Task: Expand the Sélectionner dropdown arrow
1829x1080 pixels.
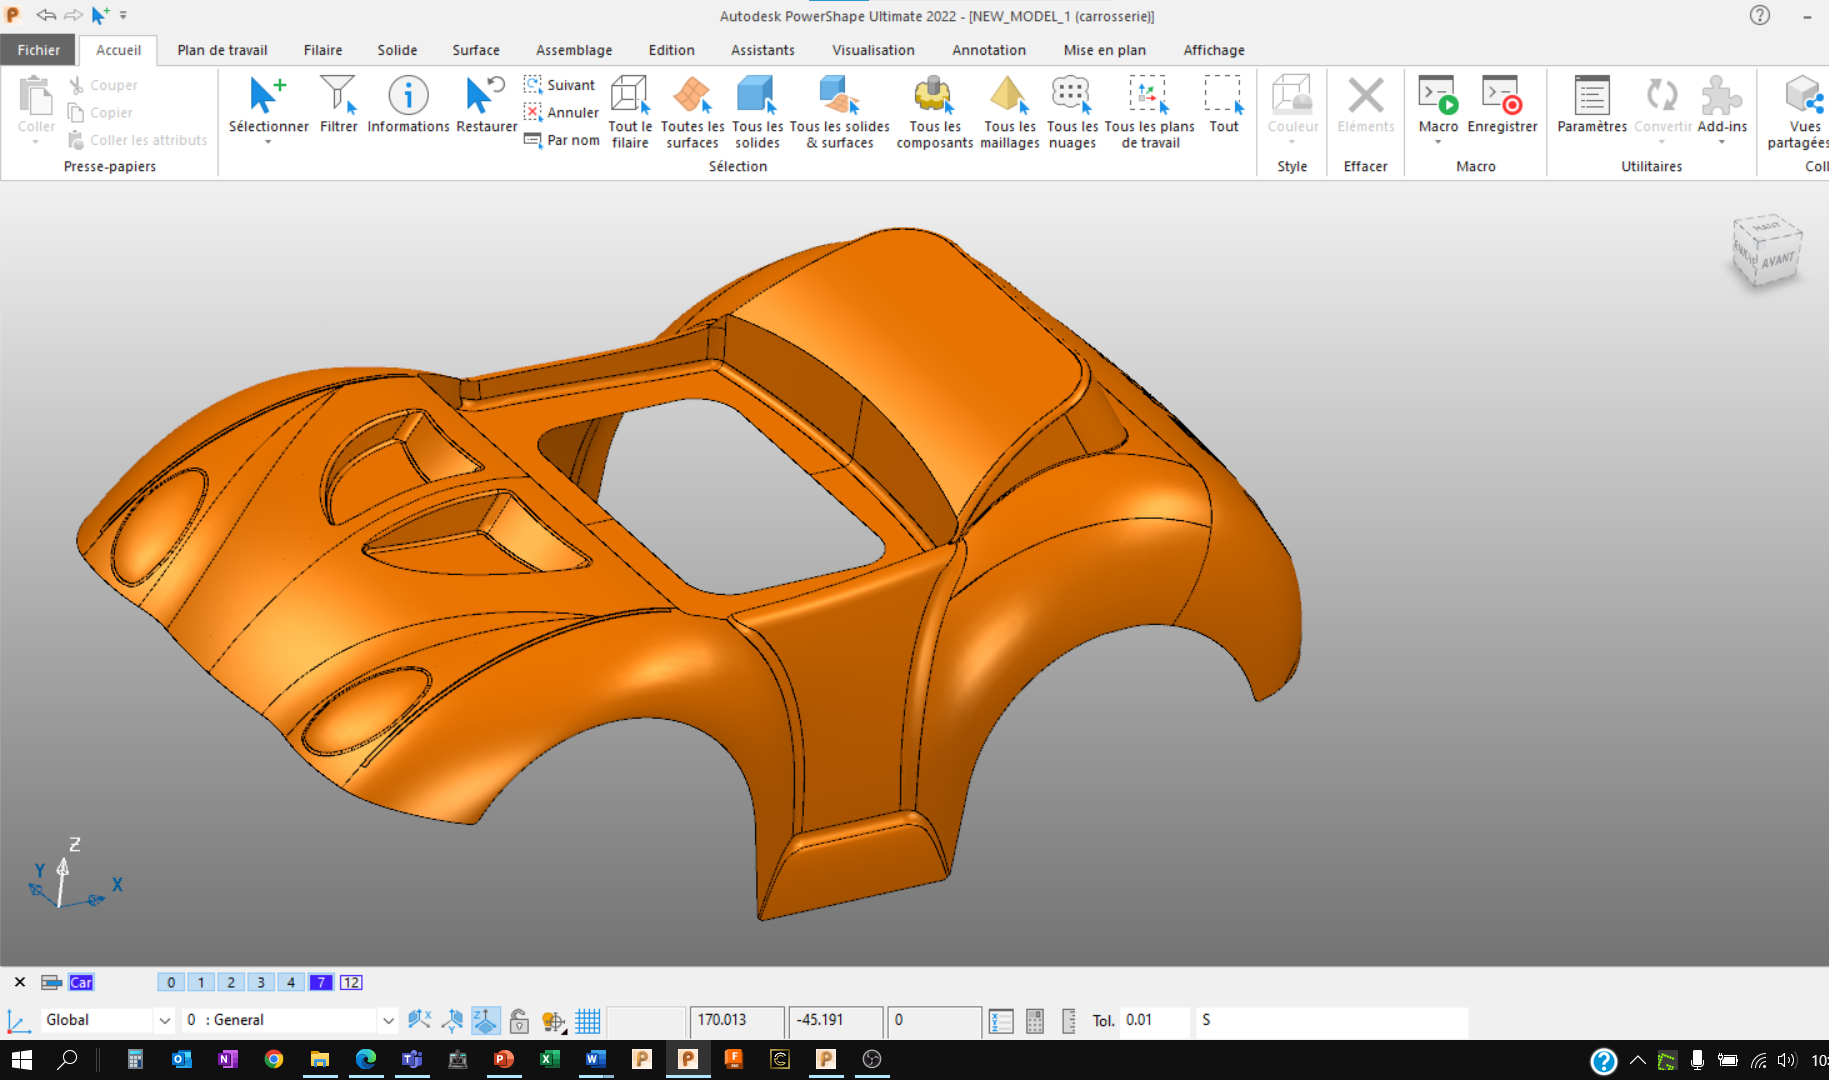Action: tap(268, 143)
